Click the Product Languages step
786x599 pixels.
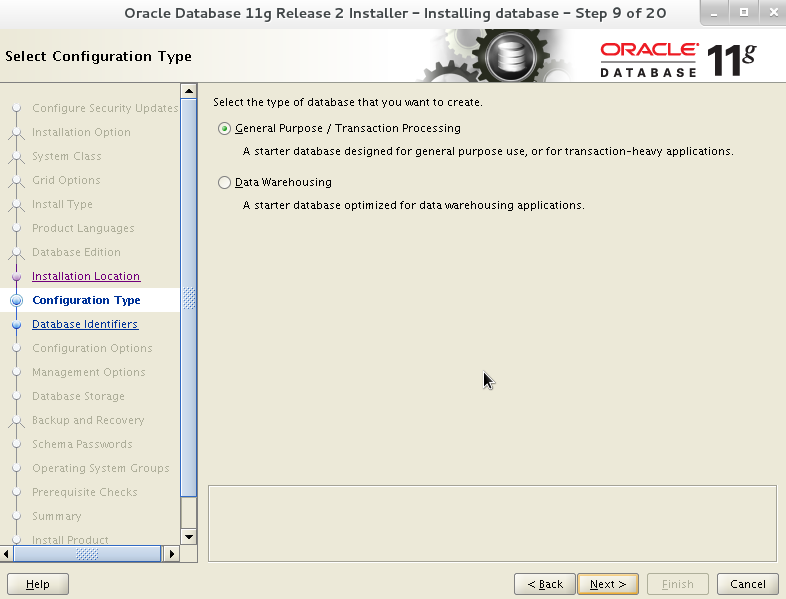[83, 229]
